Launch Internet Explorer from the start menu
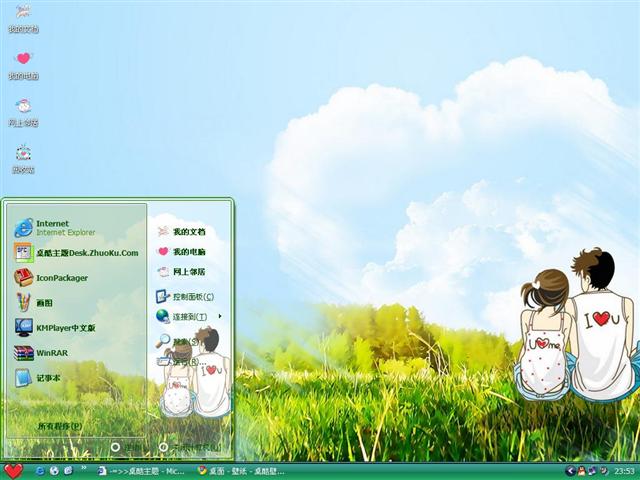This screenshot has width=640, height=480. 55,228
